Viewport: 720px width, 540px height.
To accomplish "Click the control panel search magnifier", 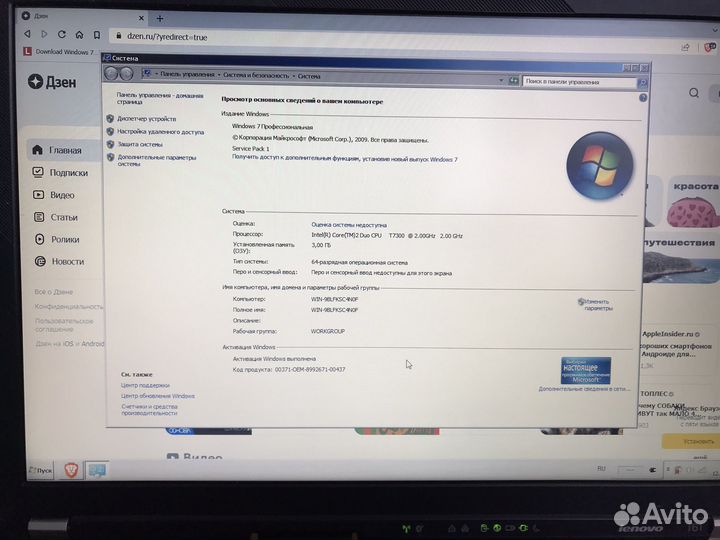I will pos(642,83).
